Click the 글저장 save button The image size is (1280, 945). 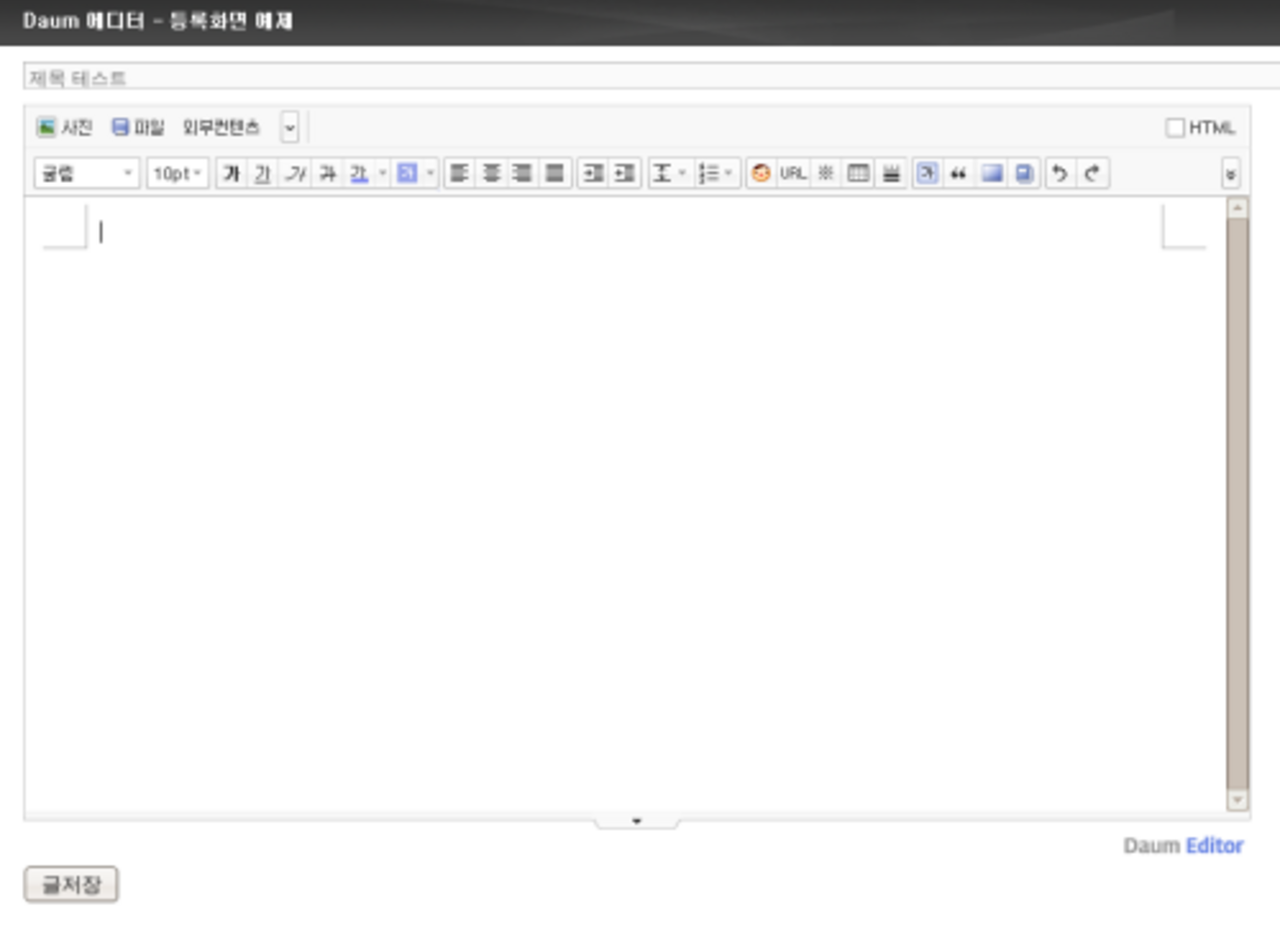click(x=71, y=885)
